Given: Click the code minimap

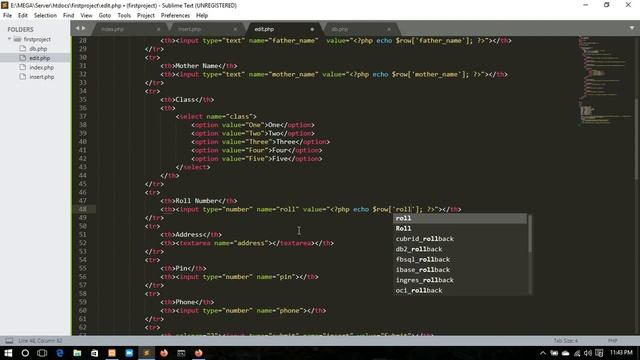Looking at the screenshot, I should click(605, 82).
